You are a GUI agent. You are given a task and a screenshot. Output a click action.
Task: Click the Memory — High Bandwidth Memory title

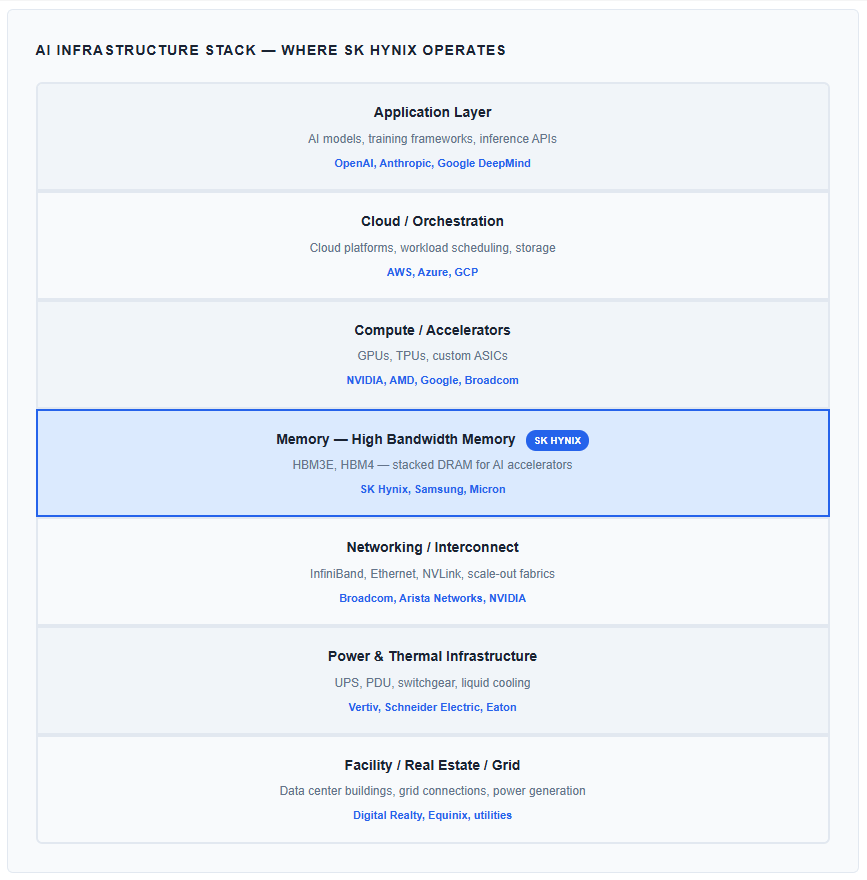[396, 439]
